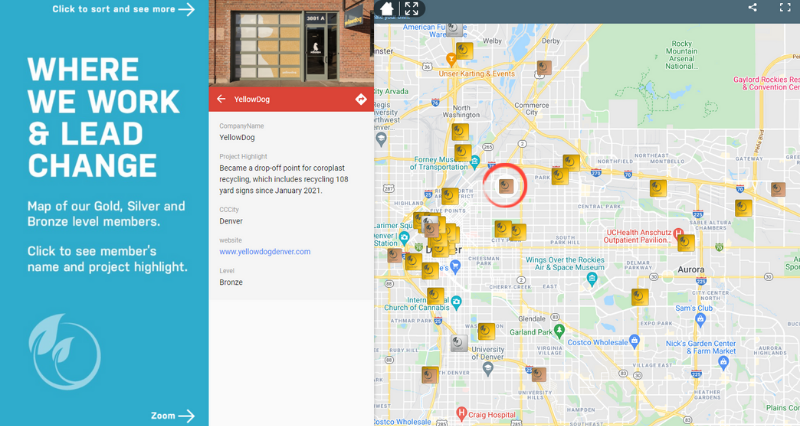Click Nick's Garden Center & Farm Market pin

click(x=723, y=363)
